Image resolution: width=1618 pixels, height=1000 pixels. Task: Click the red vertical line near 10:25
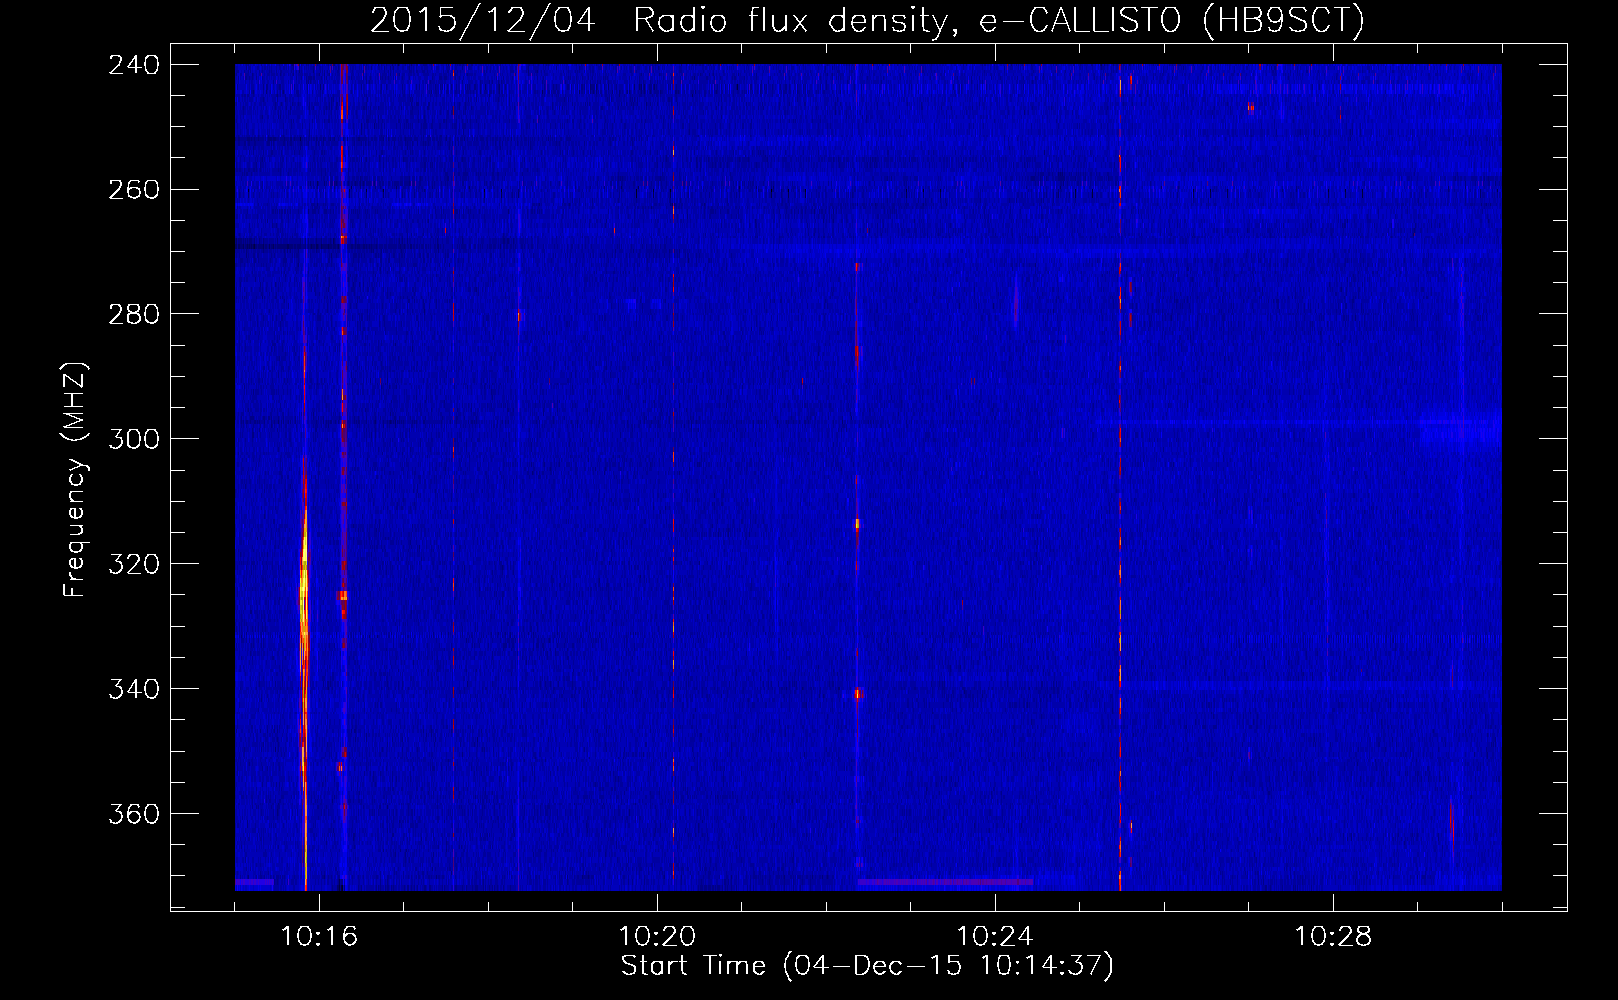coord(1120,480)
